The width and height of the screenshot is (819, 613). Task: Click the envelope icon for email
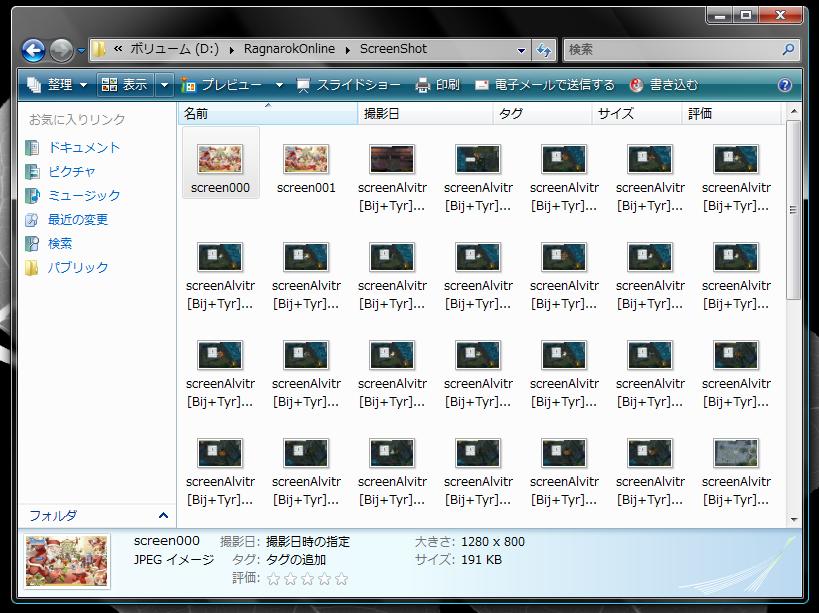482,85
